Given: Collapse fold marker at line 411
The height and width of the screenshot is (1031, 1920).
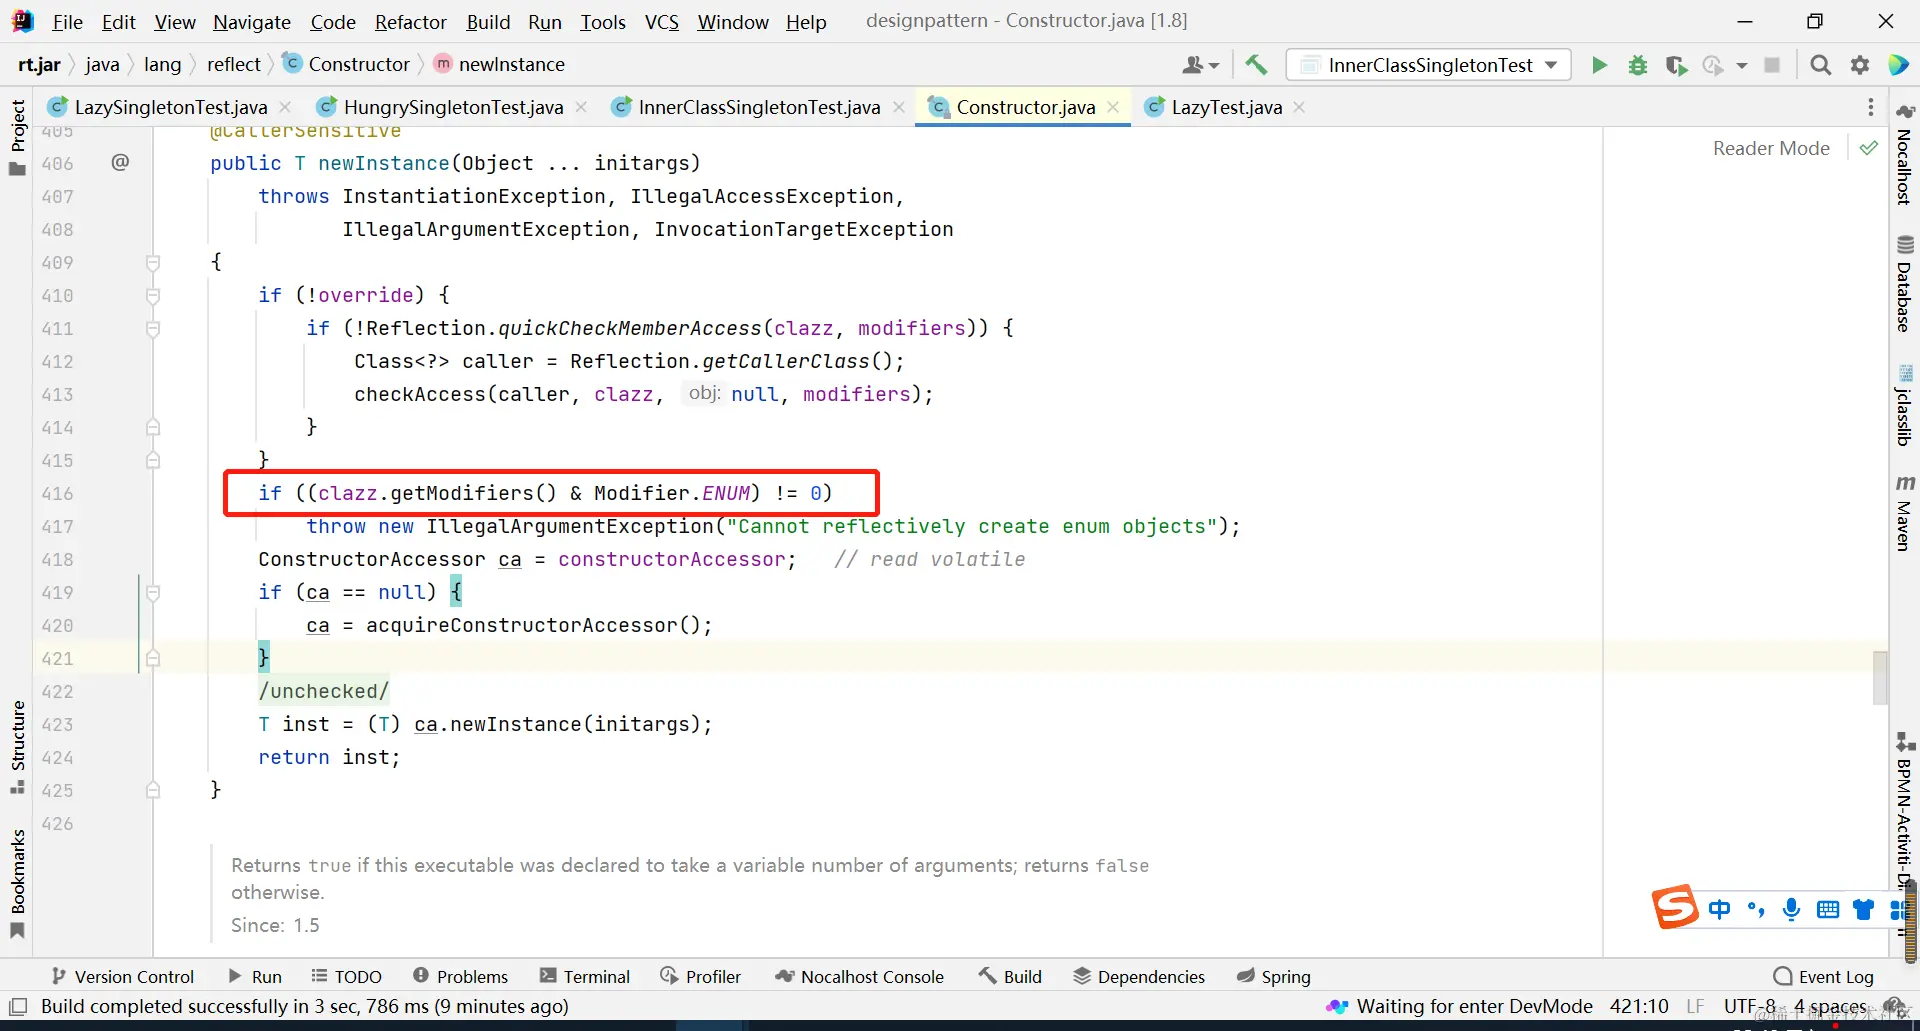Looking at the screenshot, I should point(153,328).
